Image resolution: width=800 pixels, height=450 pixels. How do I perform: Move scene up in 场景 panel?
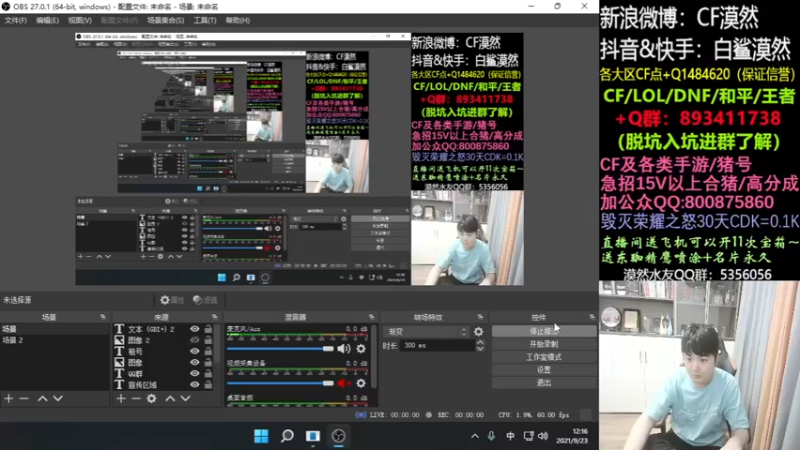42,398
